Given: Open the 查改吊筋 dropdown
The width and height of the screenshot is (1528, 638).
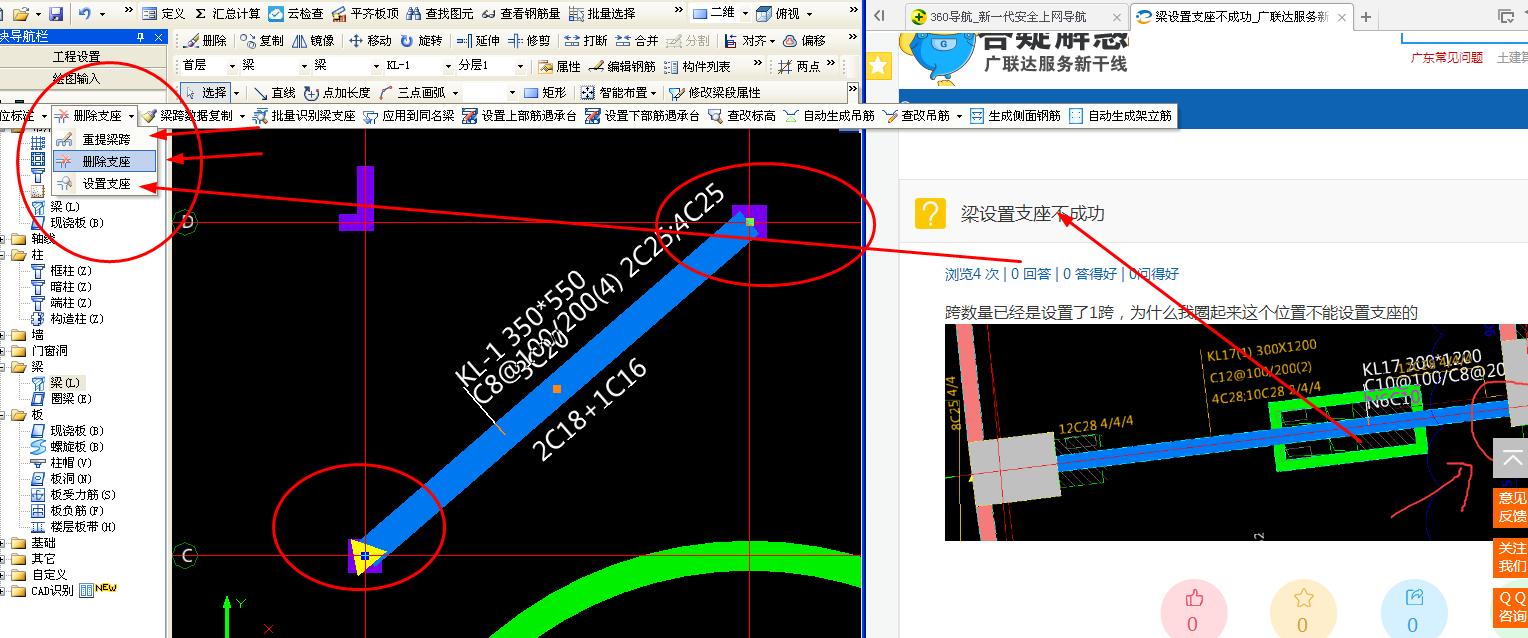Looking at the screenshot, I should tap(960, 116).
